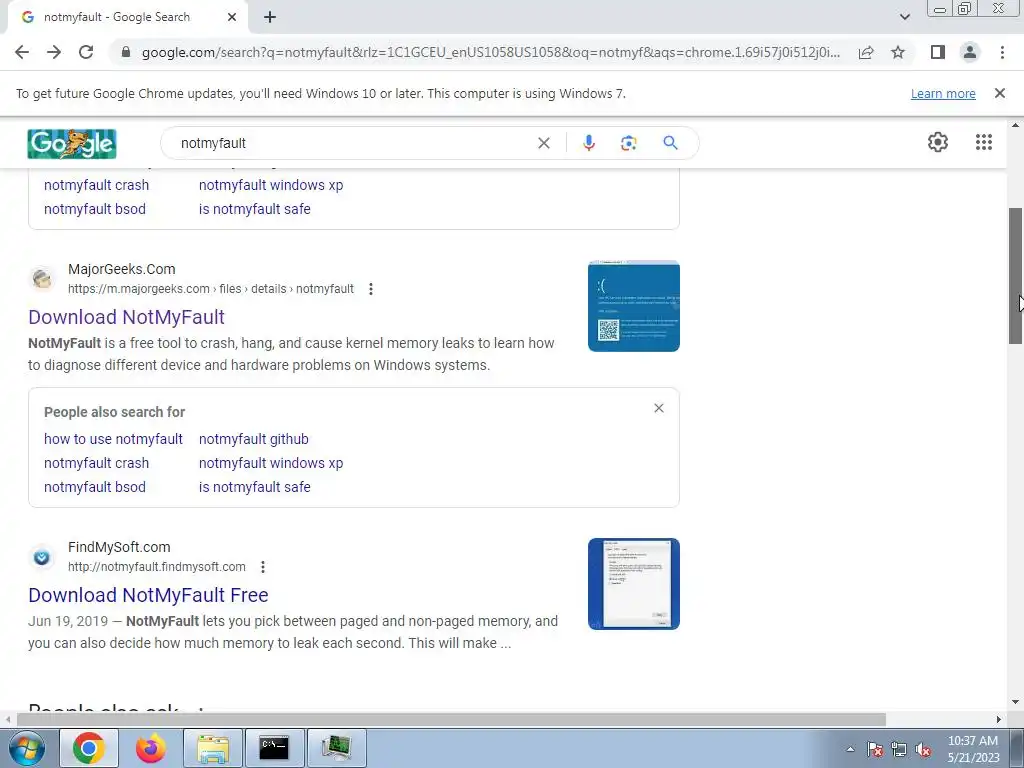Click the notmyfault search input field

pos(353,143)
